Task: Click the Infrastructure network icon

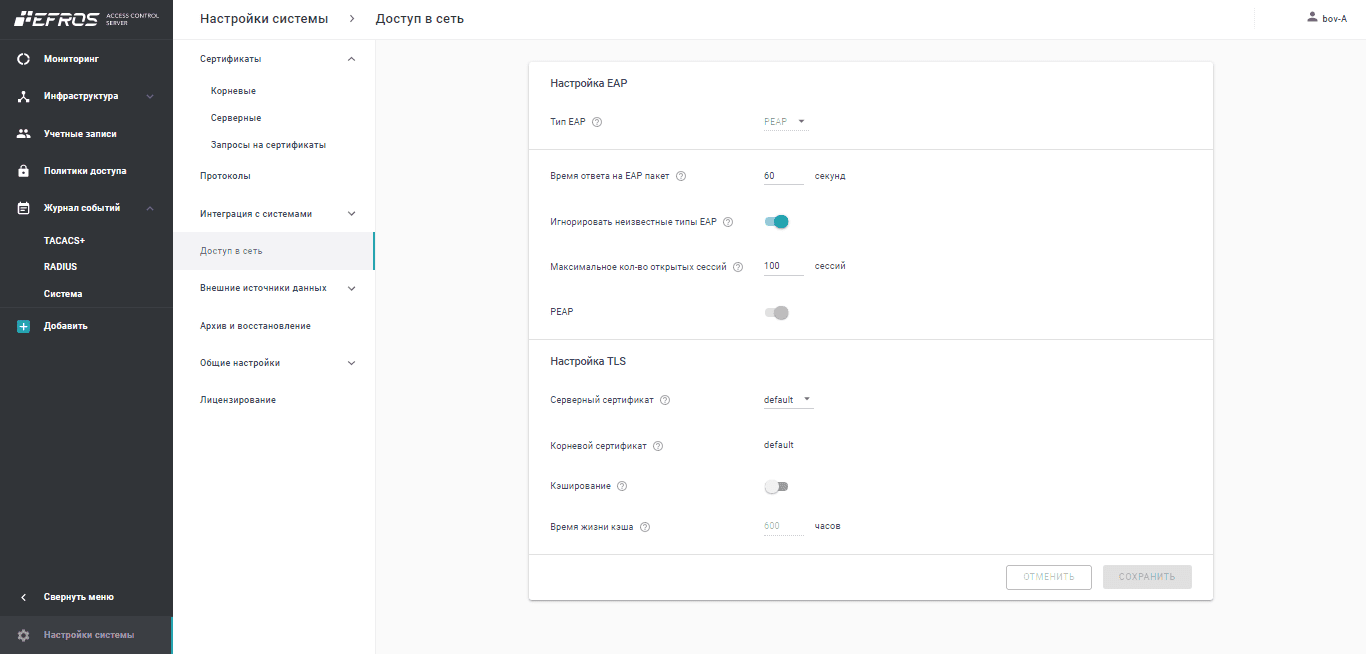Action: (x=24, y=97)
